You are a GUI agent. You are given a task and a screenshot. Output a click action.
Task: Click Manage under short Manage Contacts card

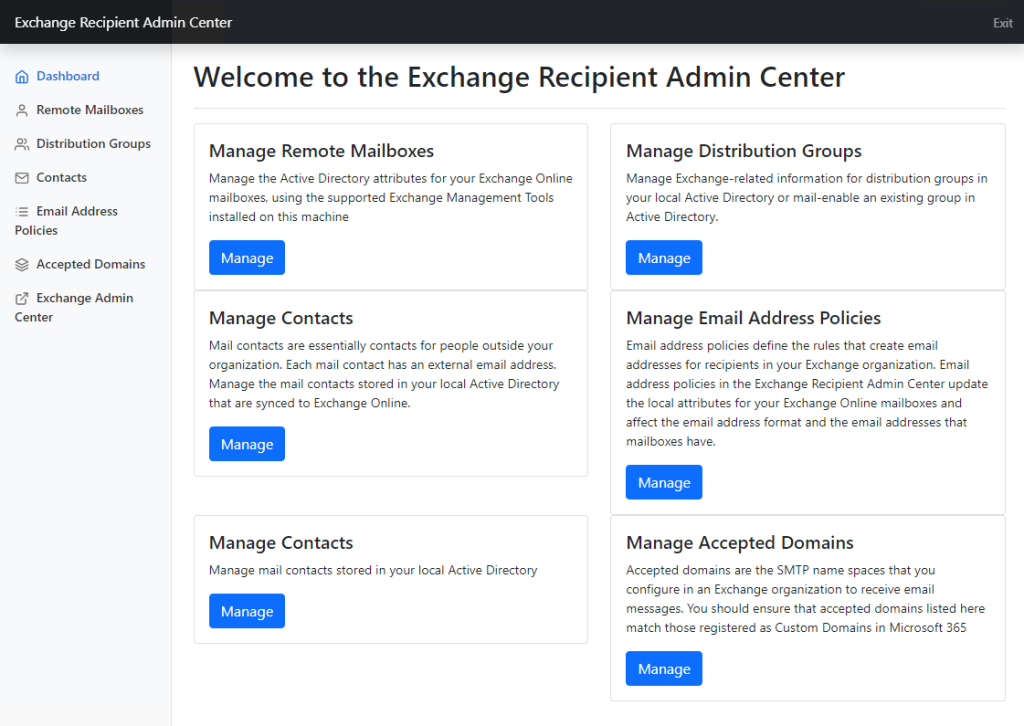(x=247, y=611)
